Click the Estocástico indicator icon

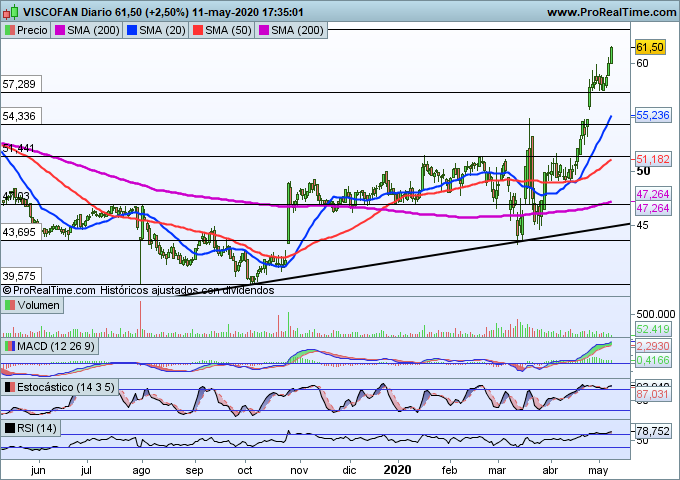click(10, 386)
